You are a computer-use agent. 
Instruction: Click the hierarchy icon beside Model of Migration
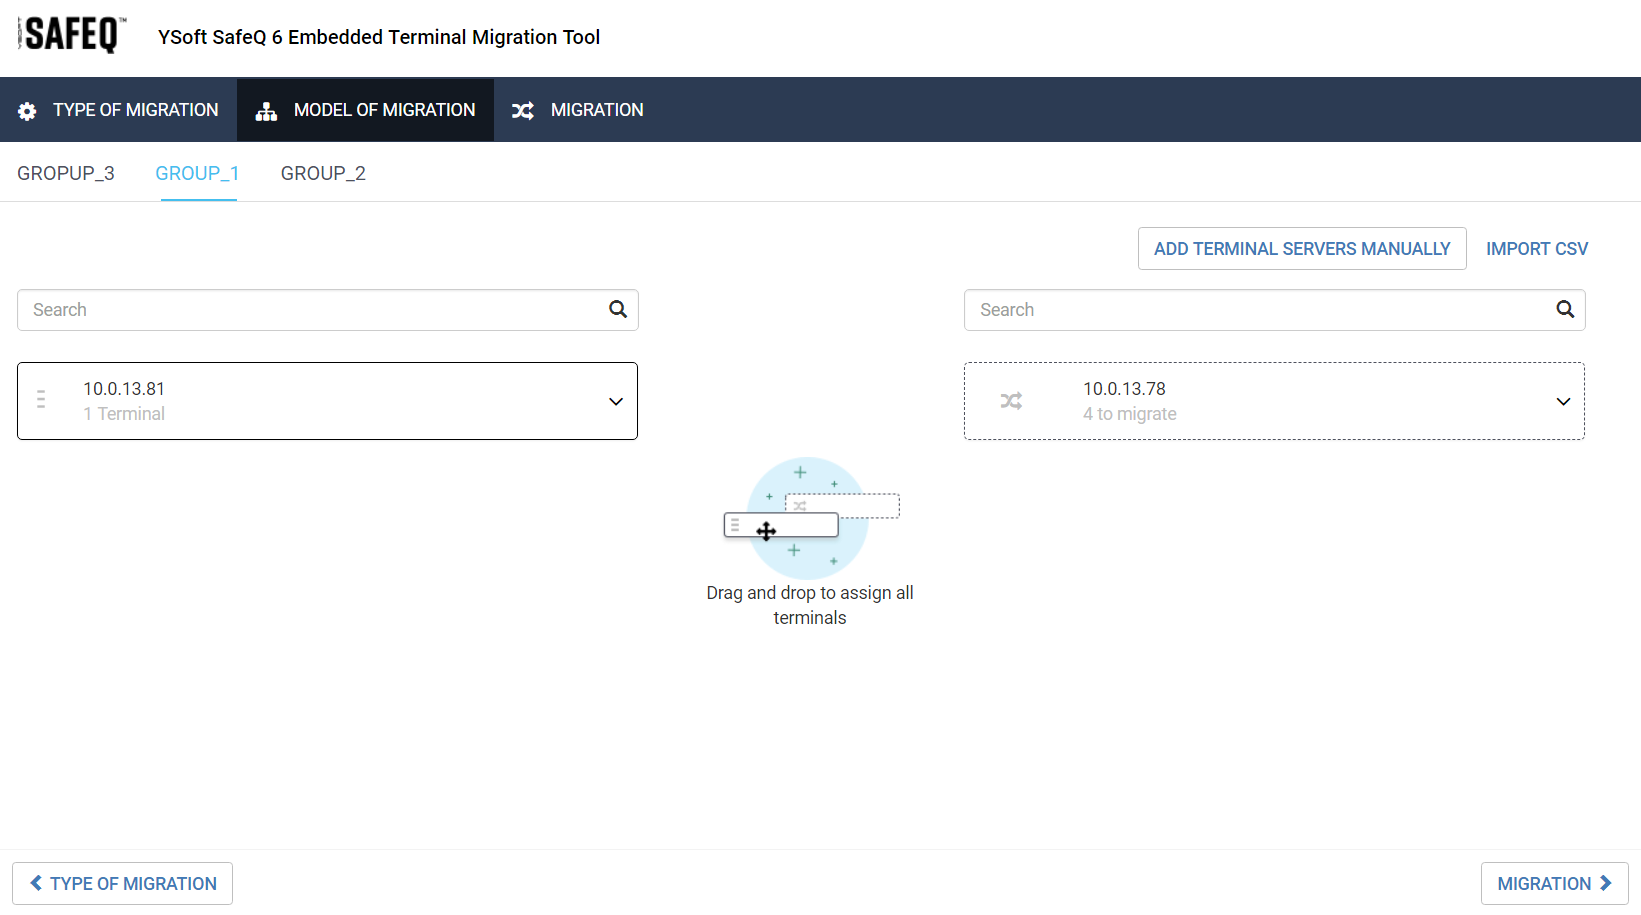(266, 111)
